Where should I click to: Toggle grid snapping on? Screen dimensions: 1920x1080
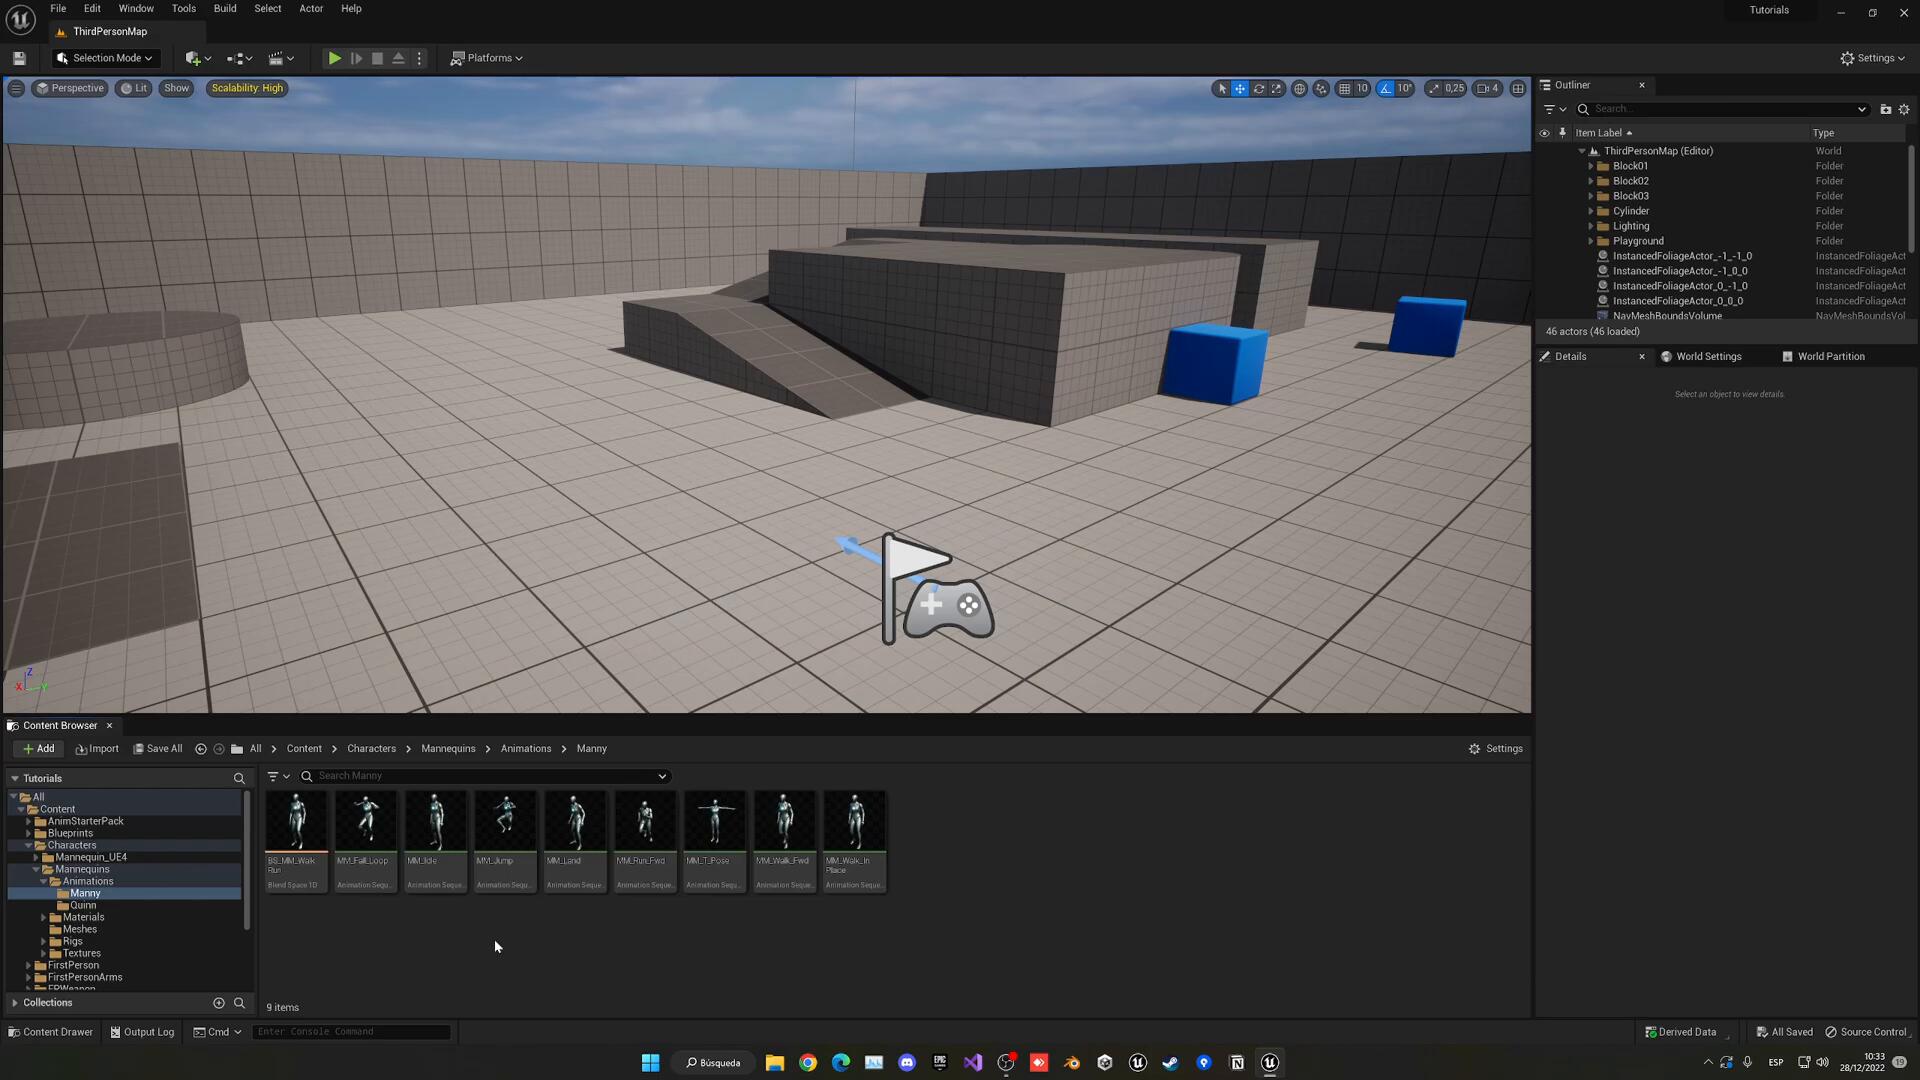(x=1345, y=89)
